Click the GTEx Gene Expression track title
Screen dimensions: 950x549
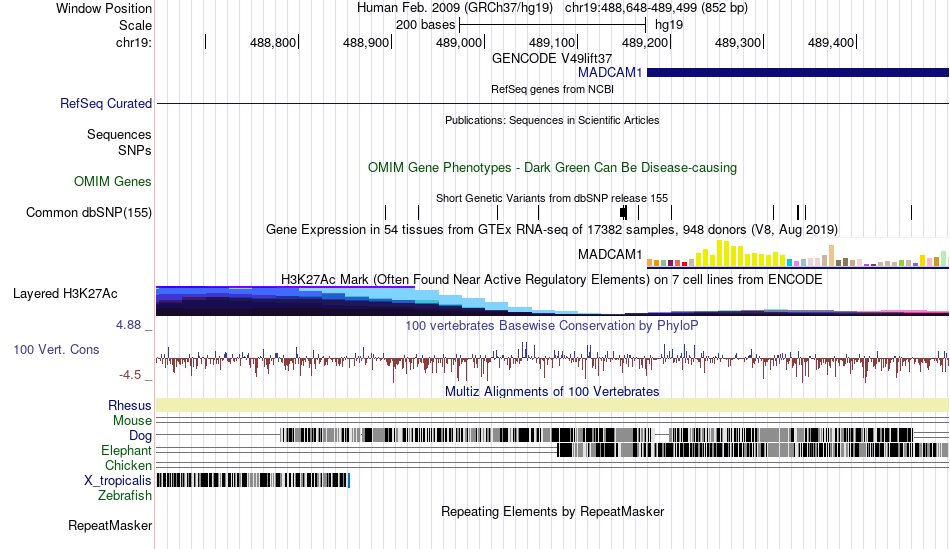pos(552,230)
